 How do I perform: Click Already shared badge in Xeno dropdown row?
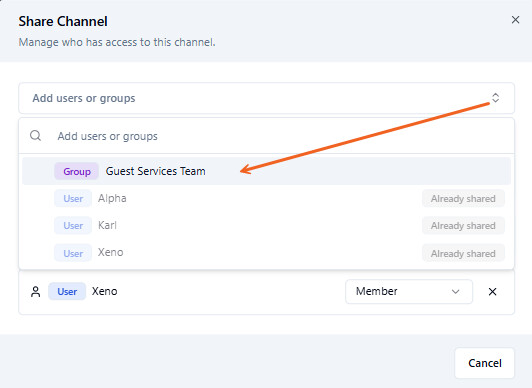click(x=463, y=253)
